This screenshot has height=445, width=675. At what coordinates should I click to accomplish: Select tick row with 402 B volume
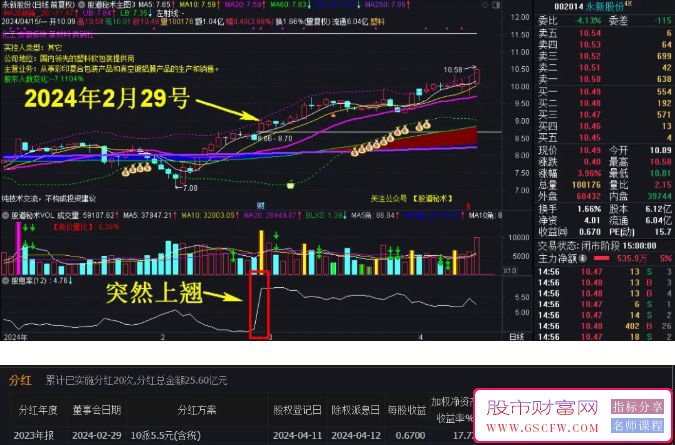pyautogui.click(x=604, y=326)
